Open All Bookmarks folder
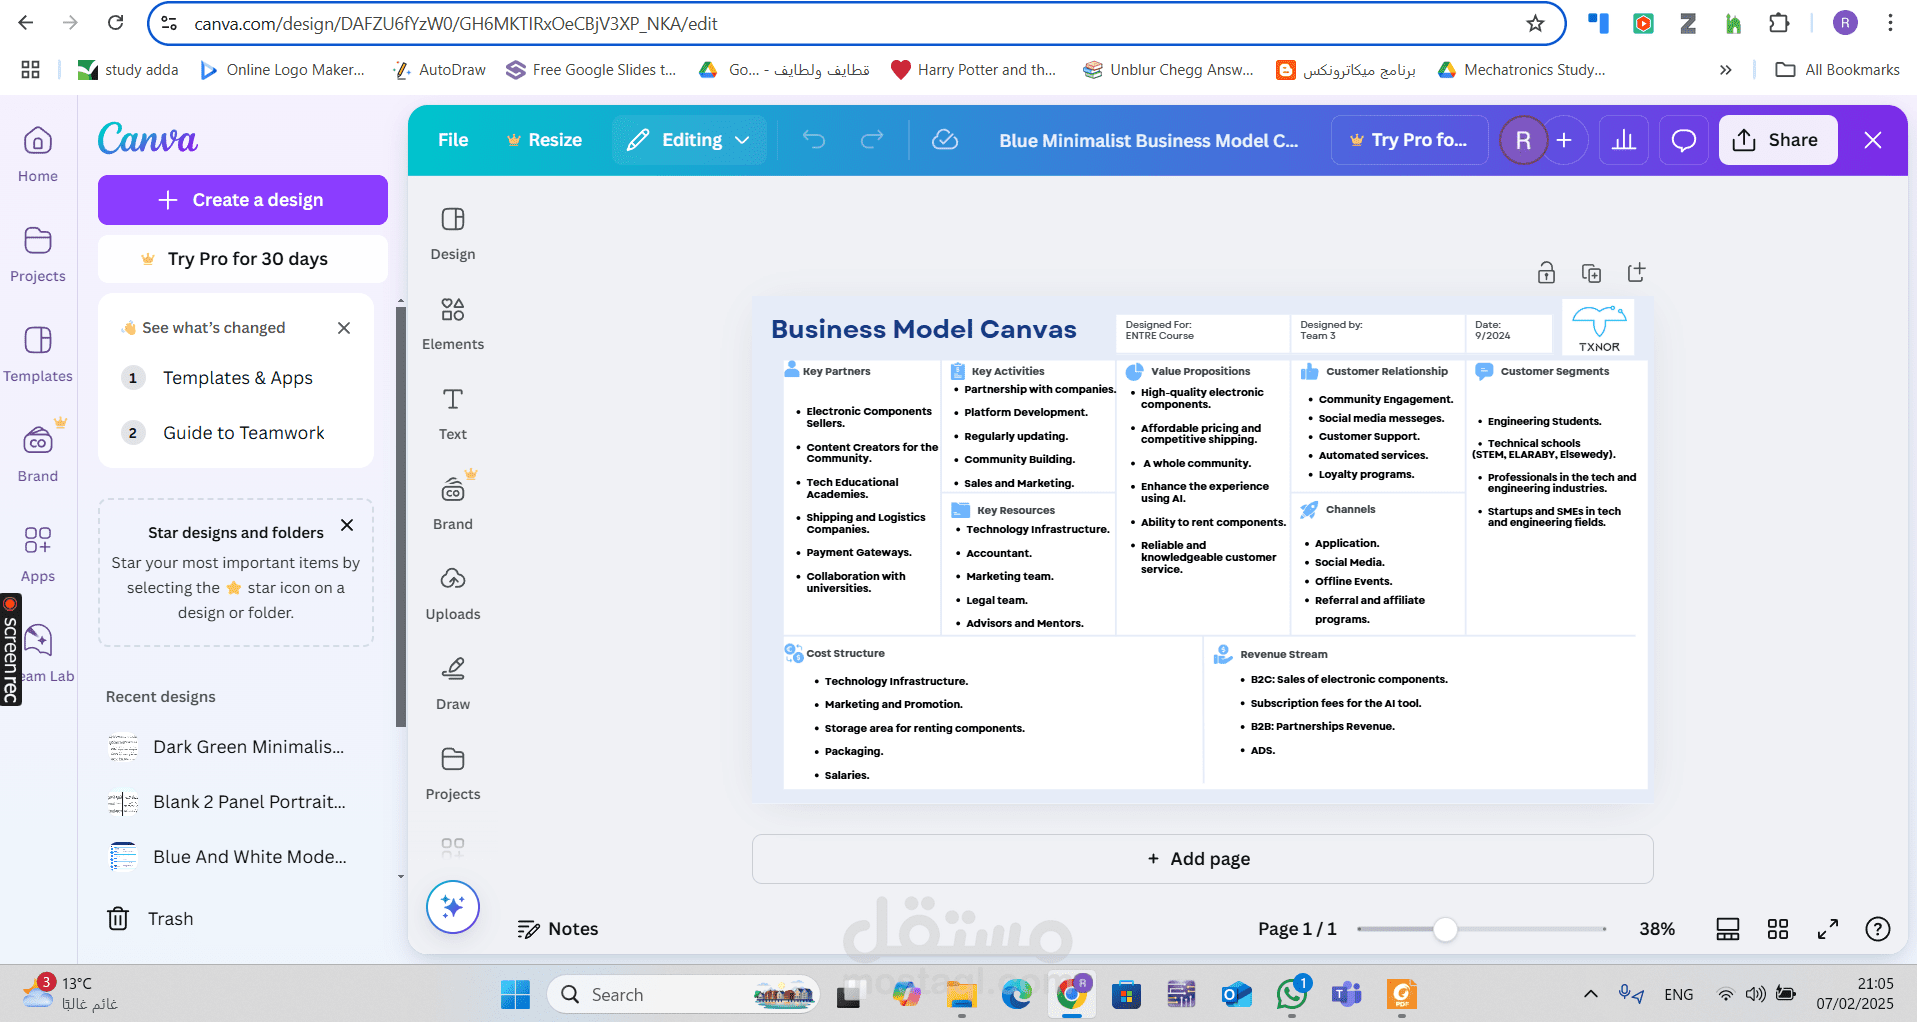Viewport: 1917px width, 1022px height. tap(1838, 70)
